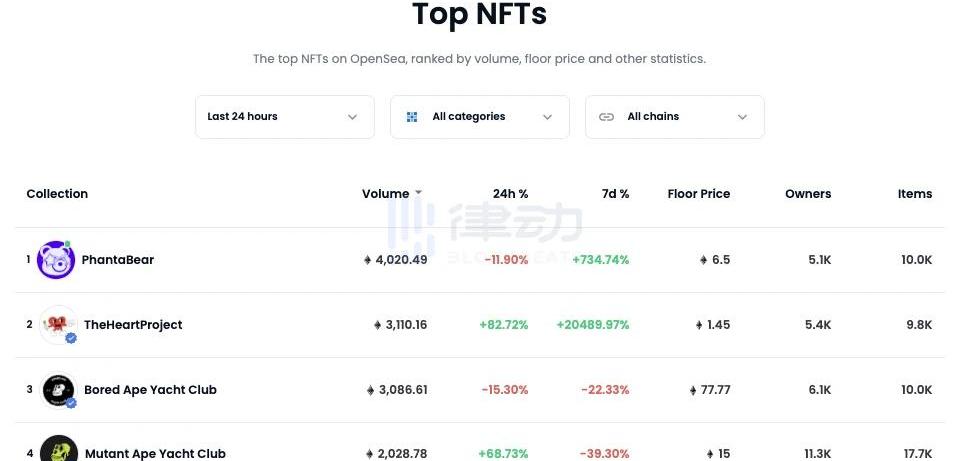The height and width of the screenshot is (461, 970).
Task: Click the Volume sort arrow icon
Action: point(418,193)
